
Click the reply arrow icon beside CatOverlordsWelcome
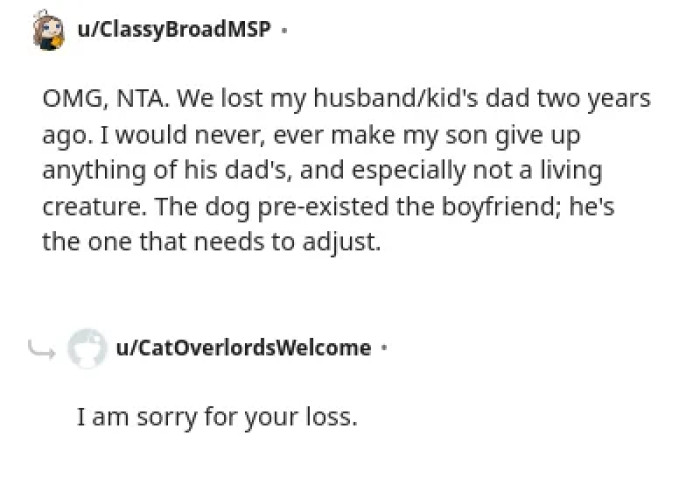(42, 349)
